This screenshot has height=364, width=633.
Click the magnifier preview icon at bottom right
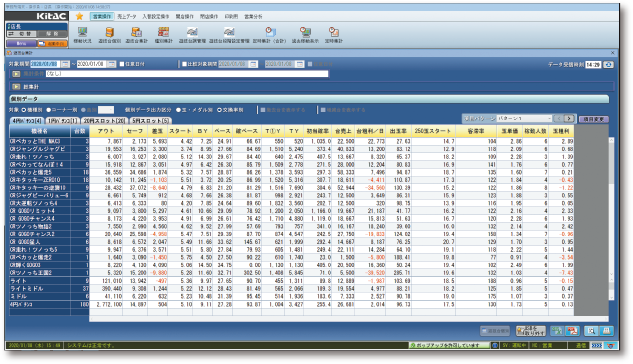(x=591, y=331)
